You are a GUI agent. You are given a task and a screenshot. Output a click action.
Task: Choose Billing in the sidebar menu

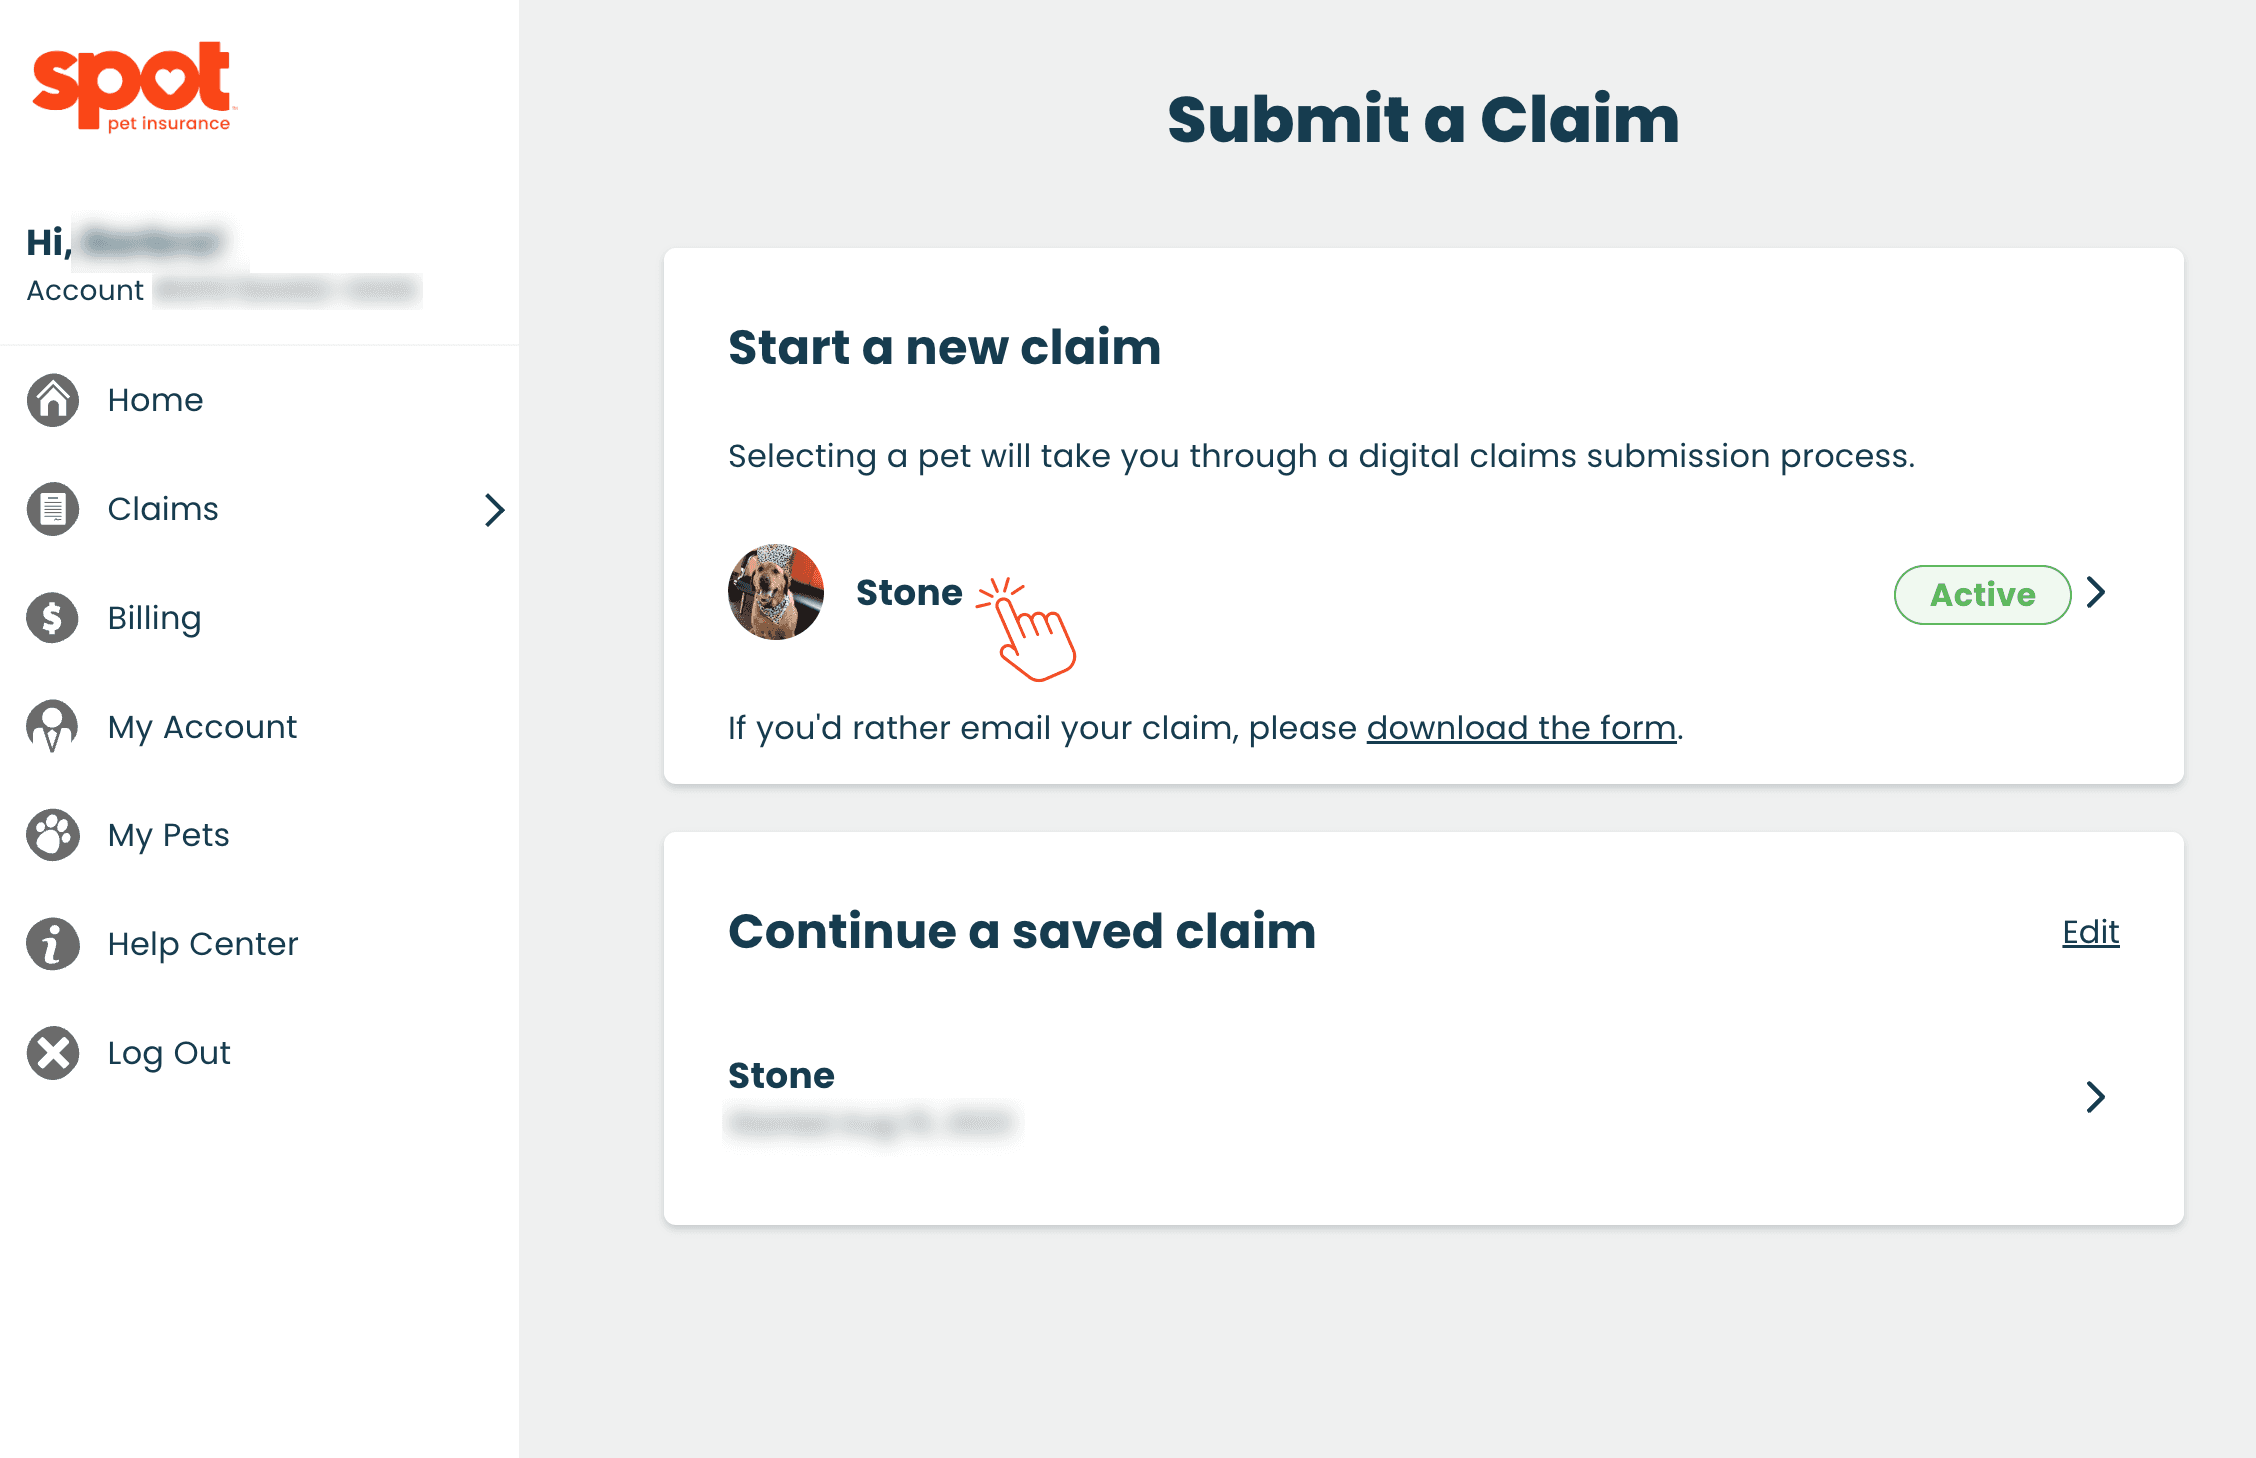pos(154,617)
